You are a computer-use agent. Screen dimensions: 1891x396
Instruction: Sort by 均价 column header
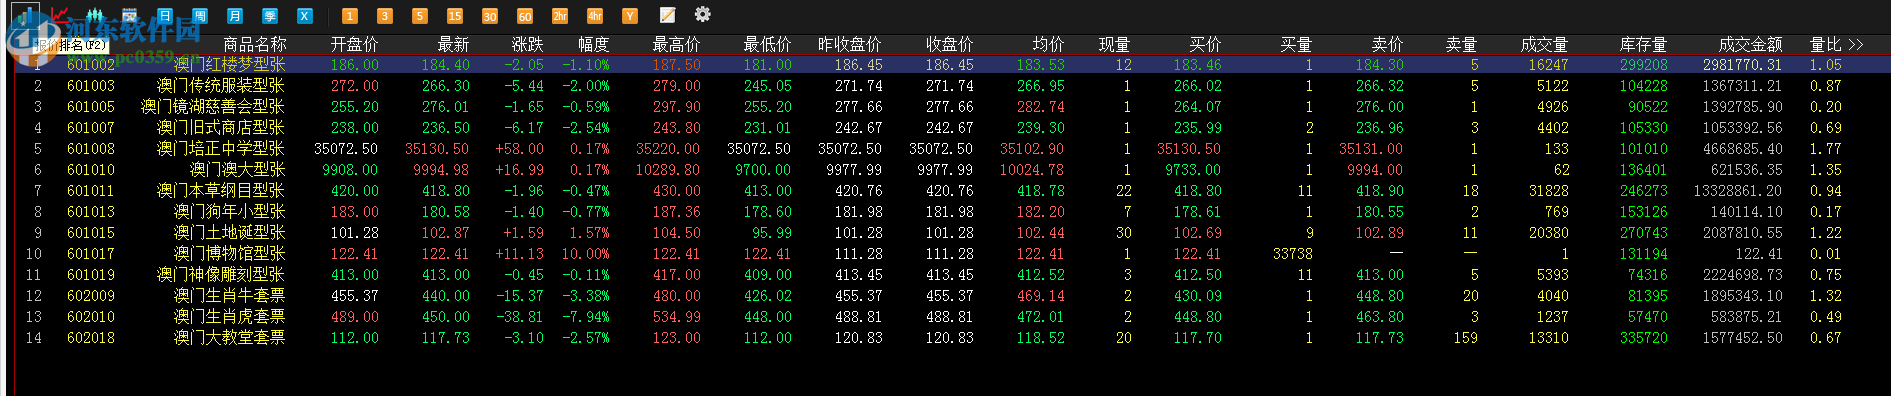[x=1048, y=45]
